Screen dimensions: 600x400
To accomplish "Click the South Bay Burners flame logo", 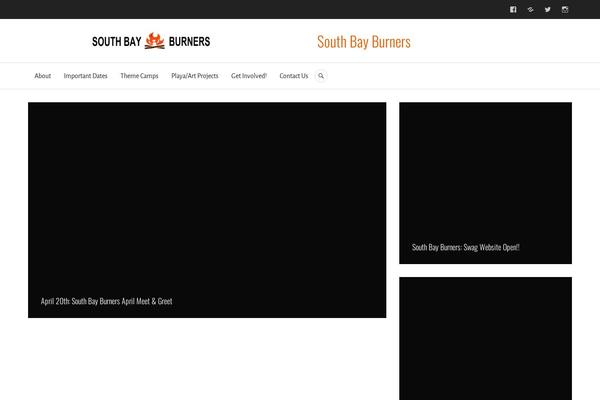I will (x=151, y=41).
